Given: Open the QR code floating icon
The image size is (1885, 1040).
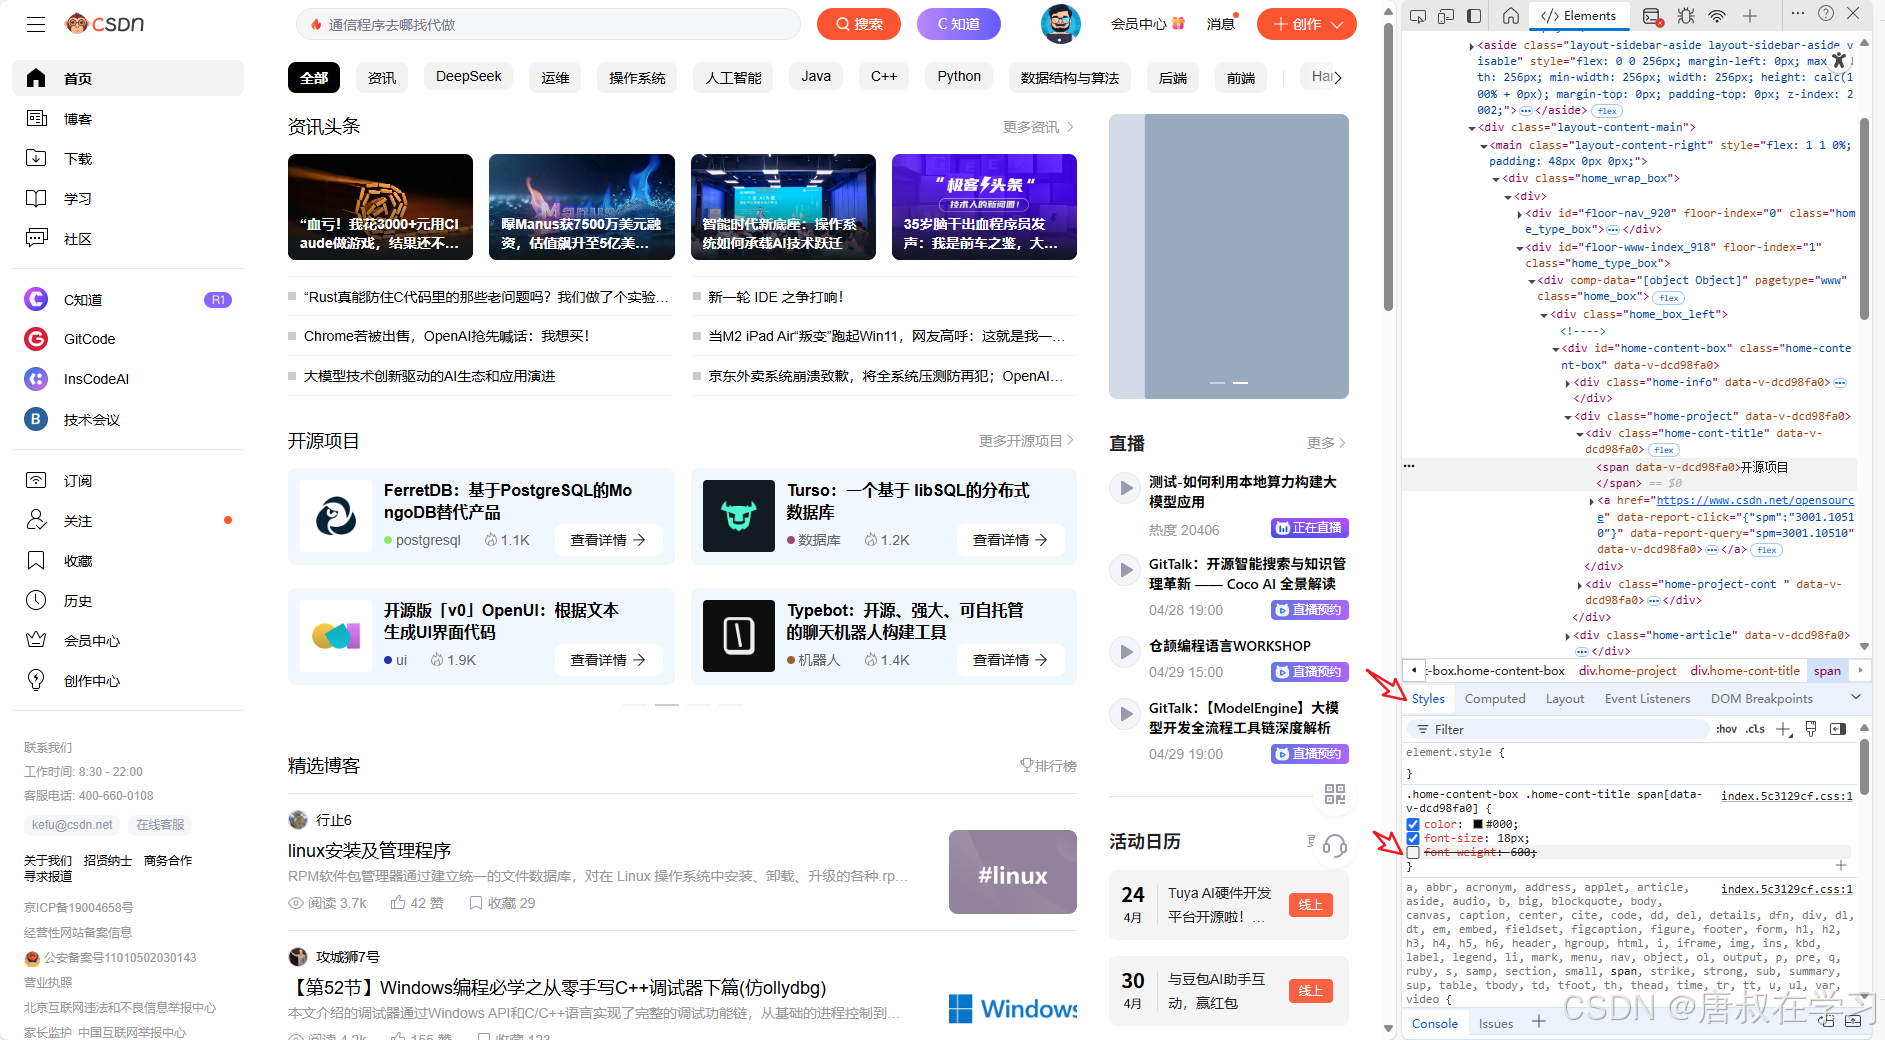Looking at the screenshot, I should point(1335,794).
